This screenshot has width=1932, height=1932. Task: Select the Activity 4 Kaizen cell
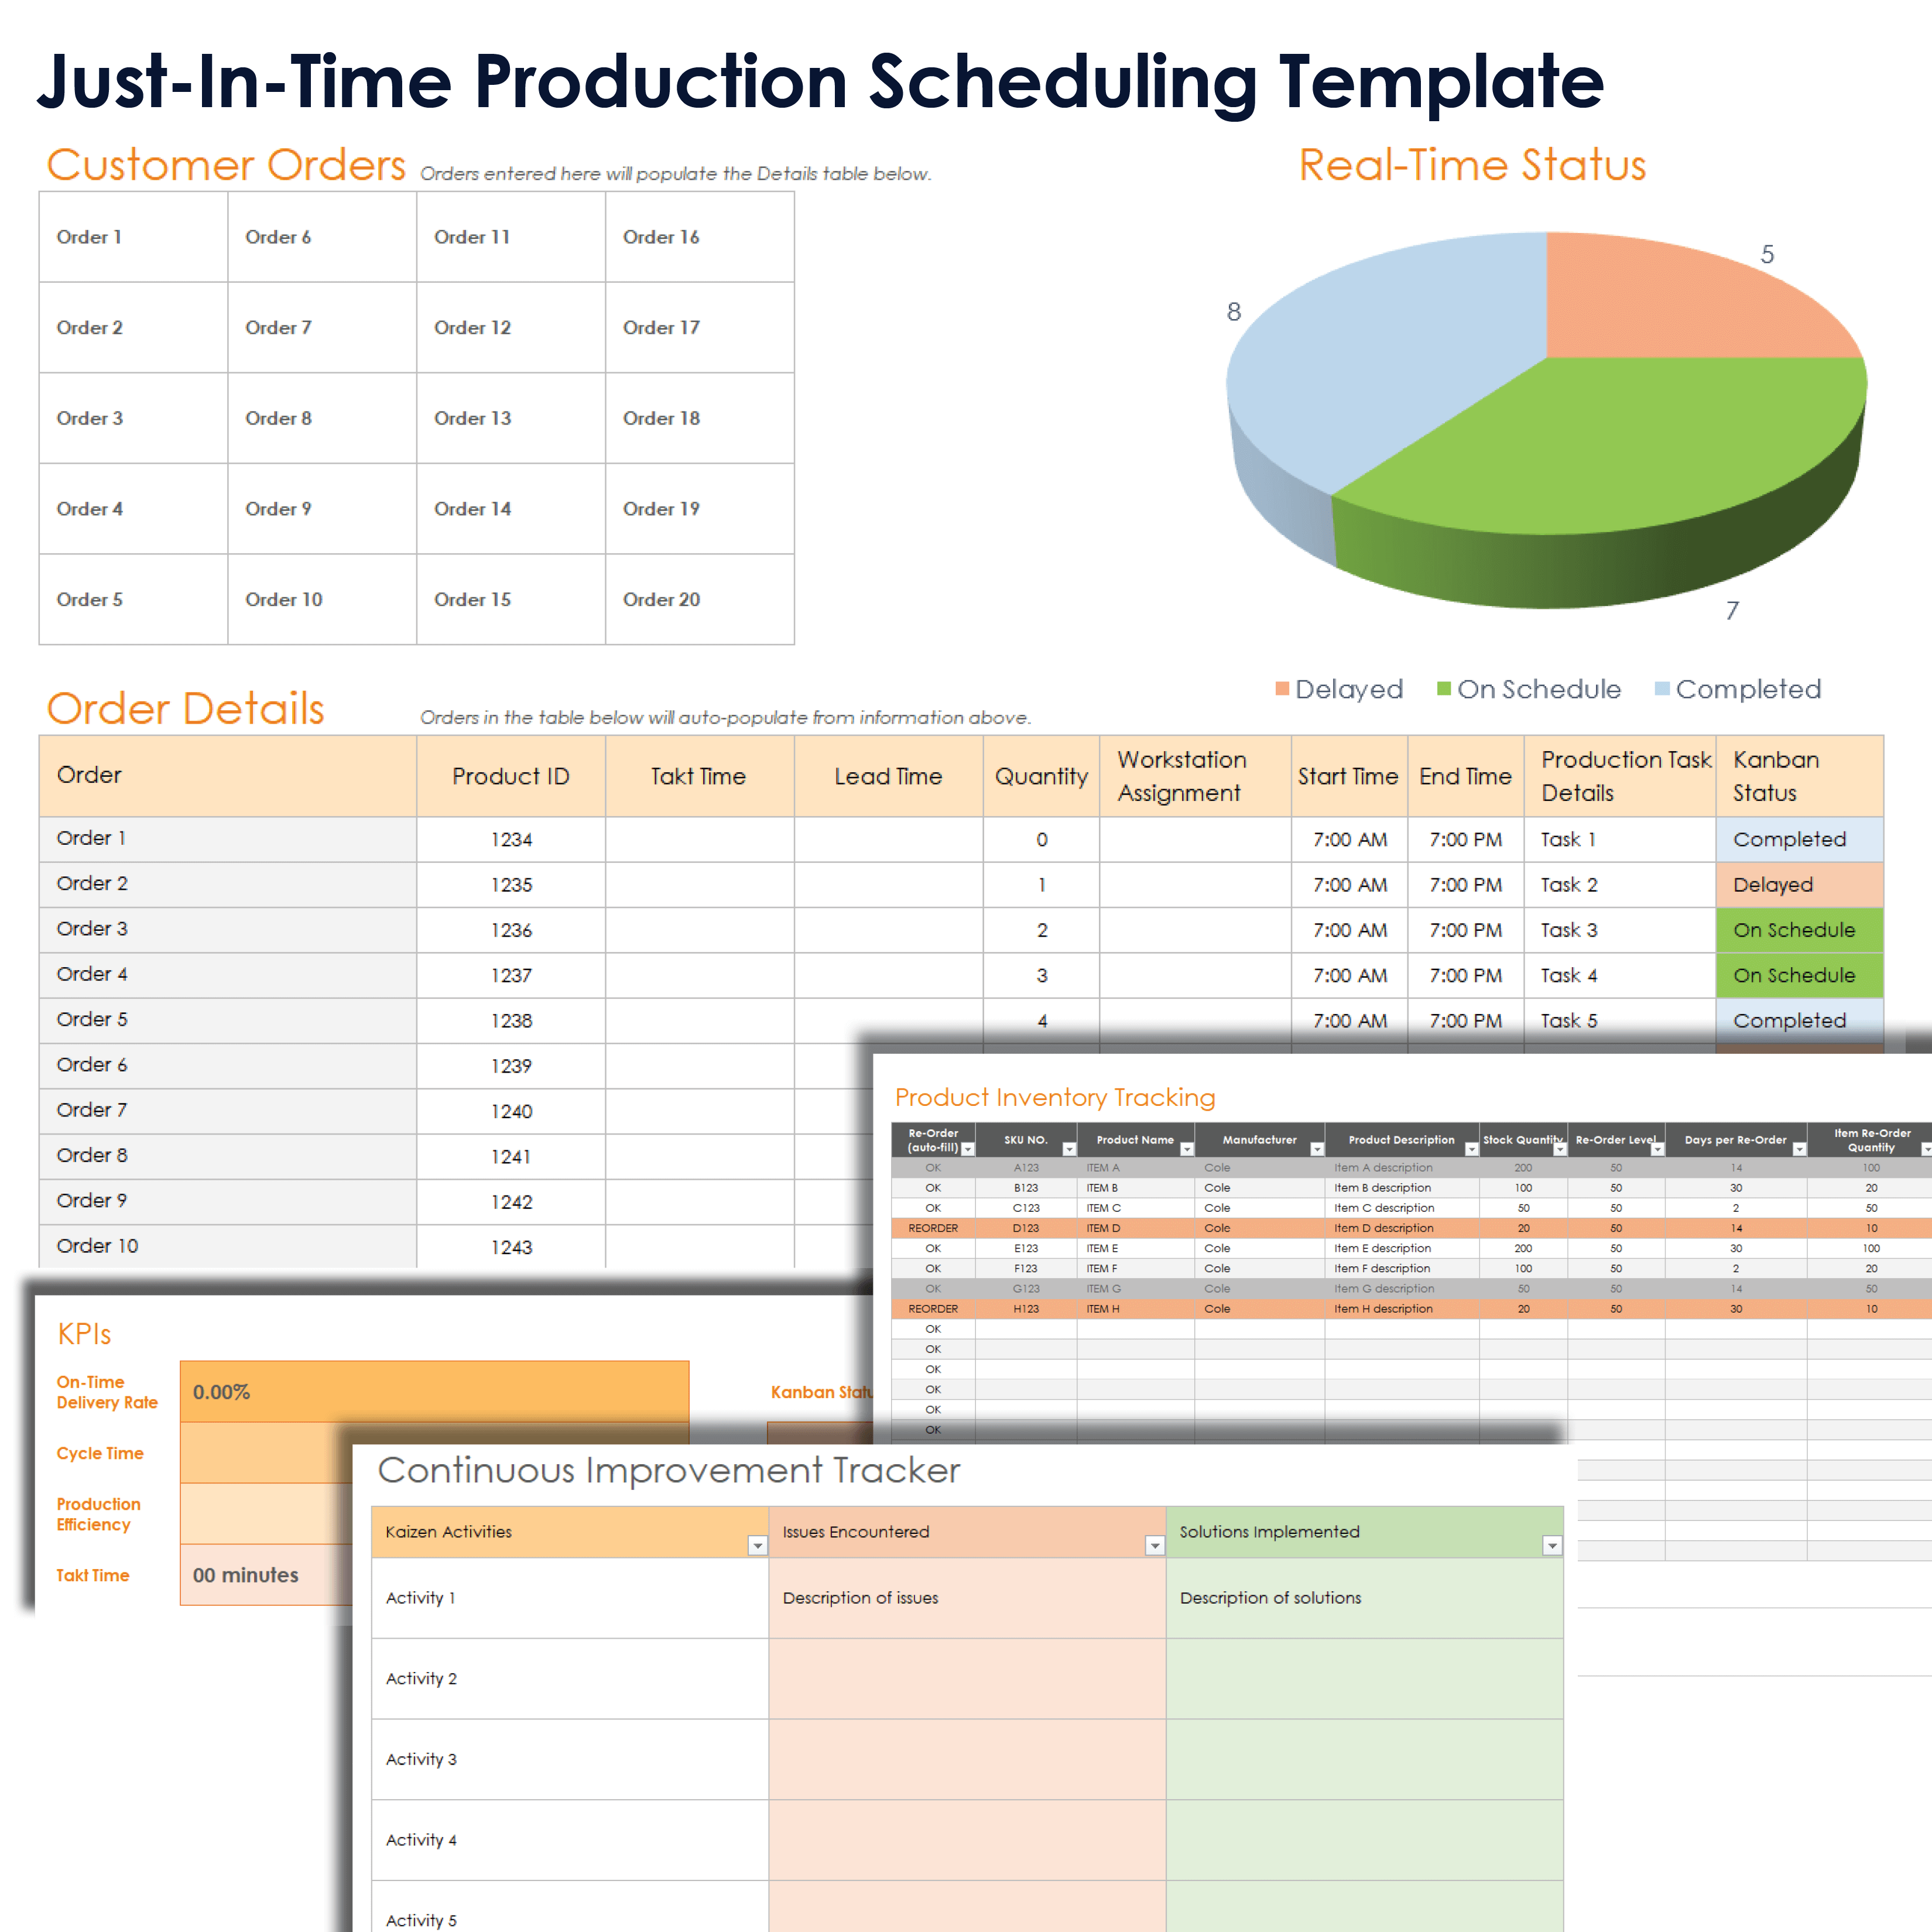coord(570,1840)
